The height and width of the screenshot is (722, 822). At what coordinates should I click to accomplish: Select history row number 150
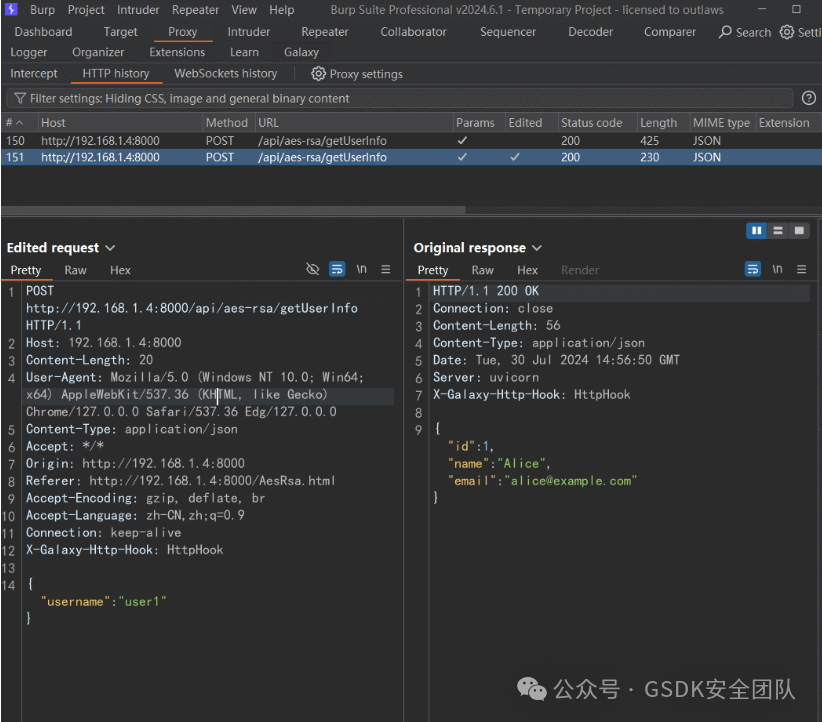(411, 141)
